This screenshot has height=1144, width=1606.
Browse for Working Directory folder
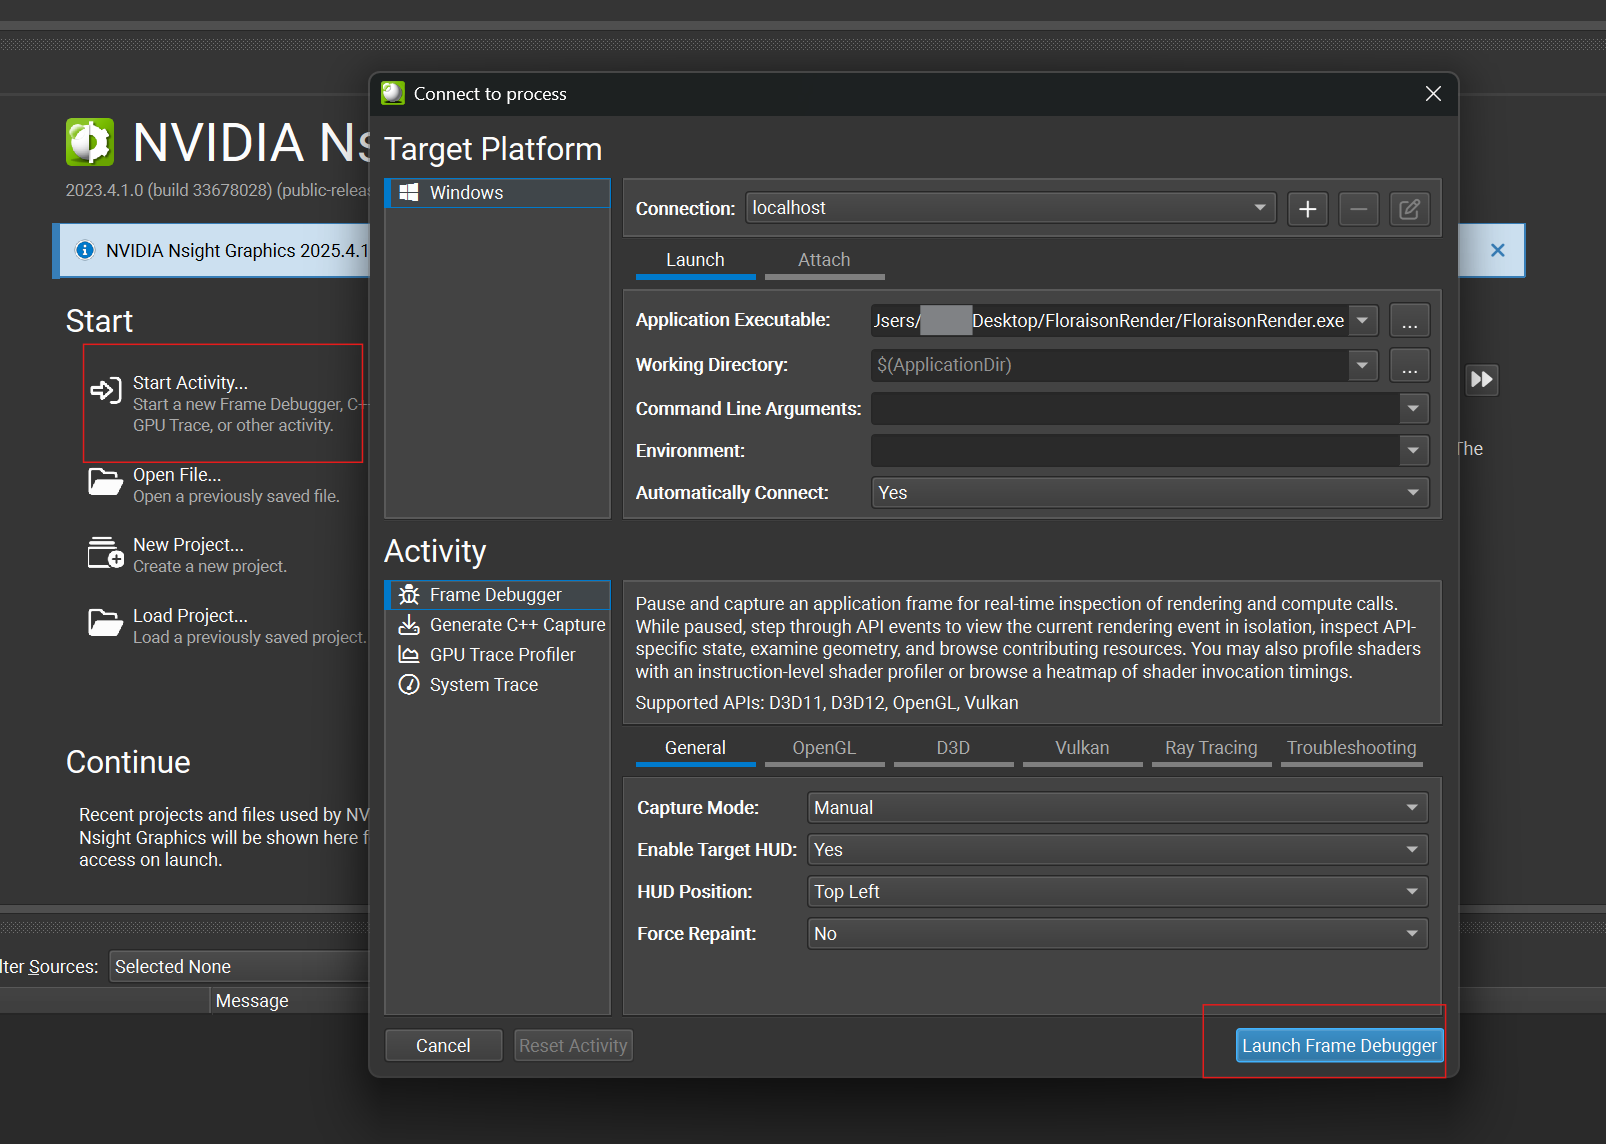(x=1409, y=366)
